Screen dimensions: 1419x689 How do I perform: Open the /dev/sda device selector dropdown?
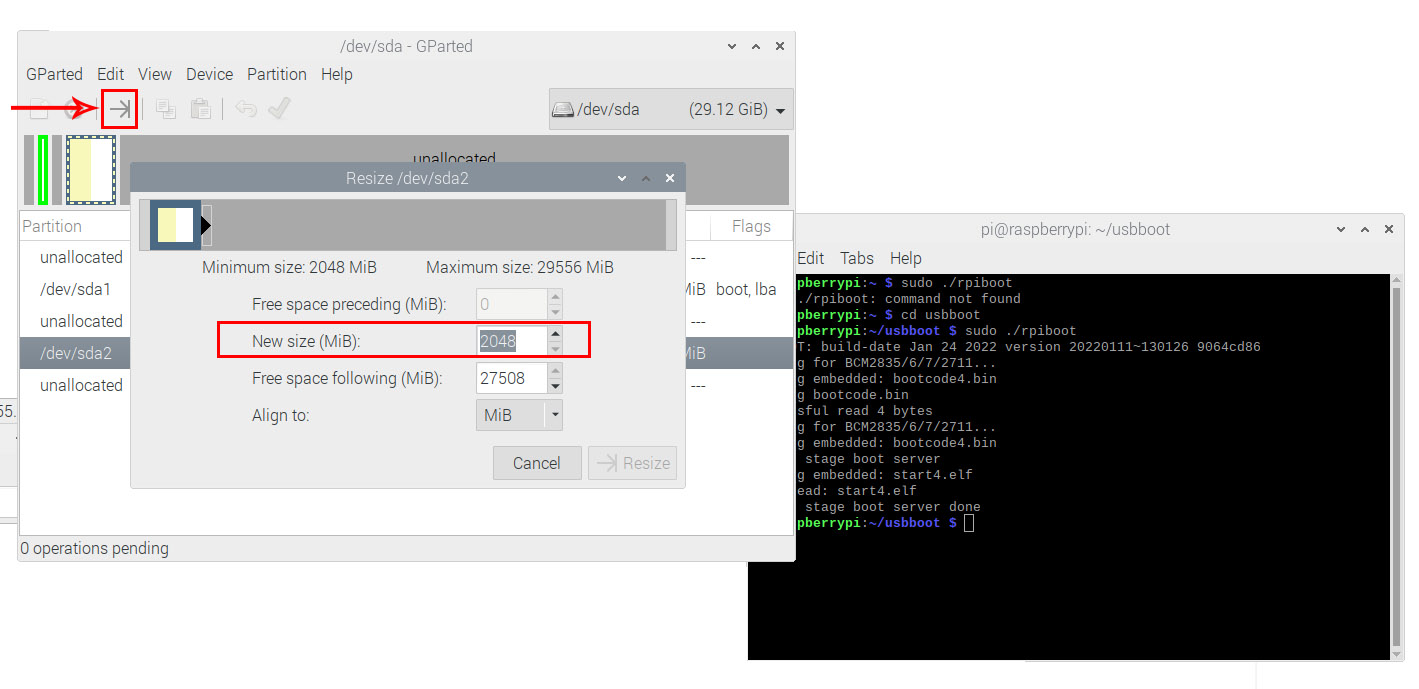point(671,110)
